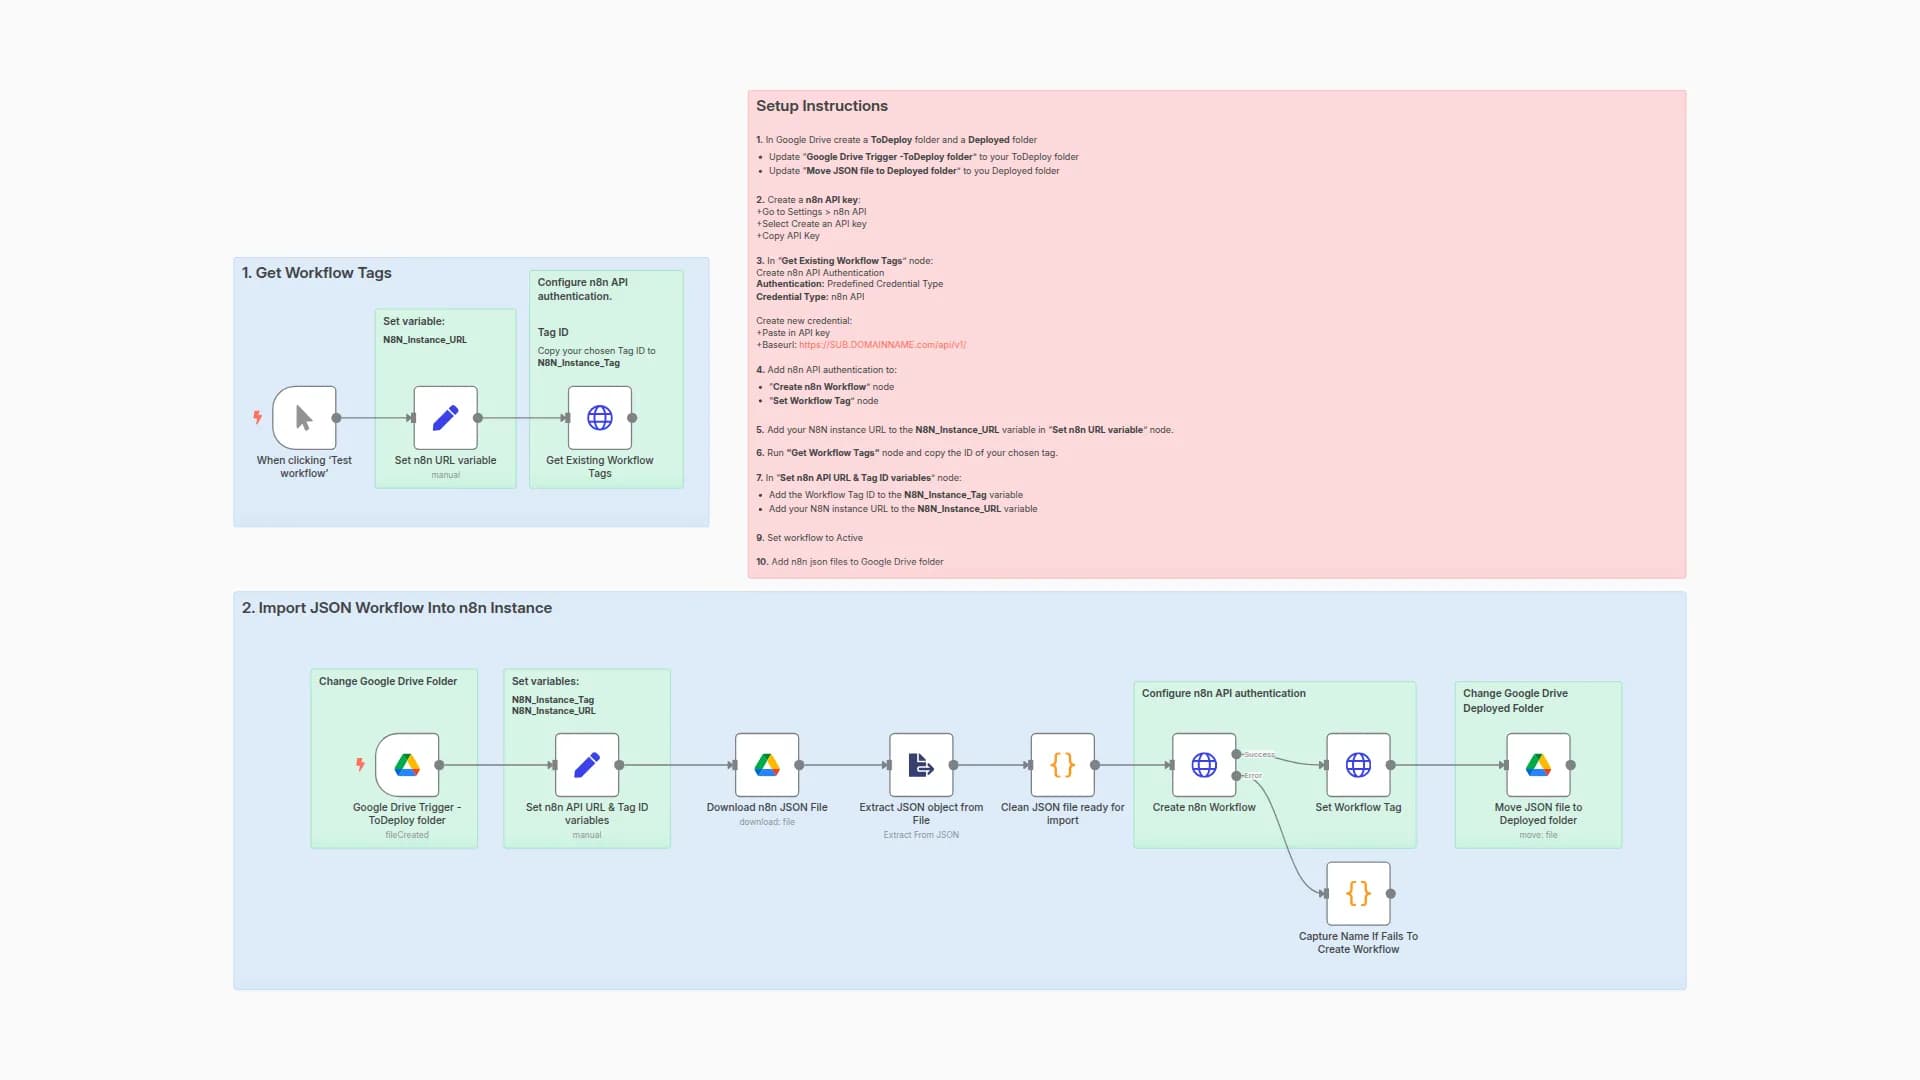
Task: Select the 'Set Workflow Tag' globe node
Action: 1358,765
